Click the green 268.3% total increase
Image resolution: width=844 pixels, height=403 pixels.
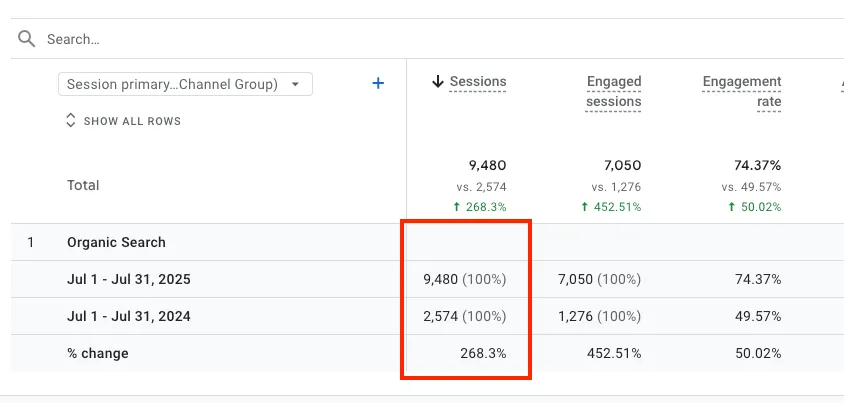[x=480, y=207]
